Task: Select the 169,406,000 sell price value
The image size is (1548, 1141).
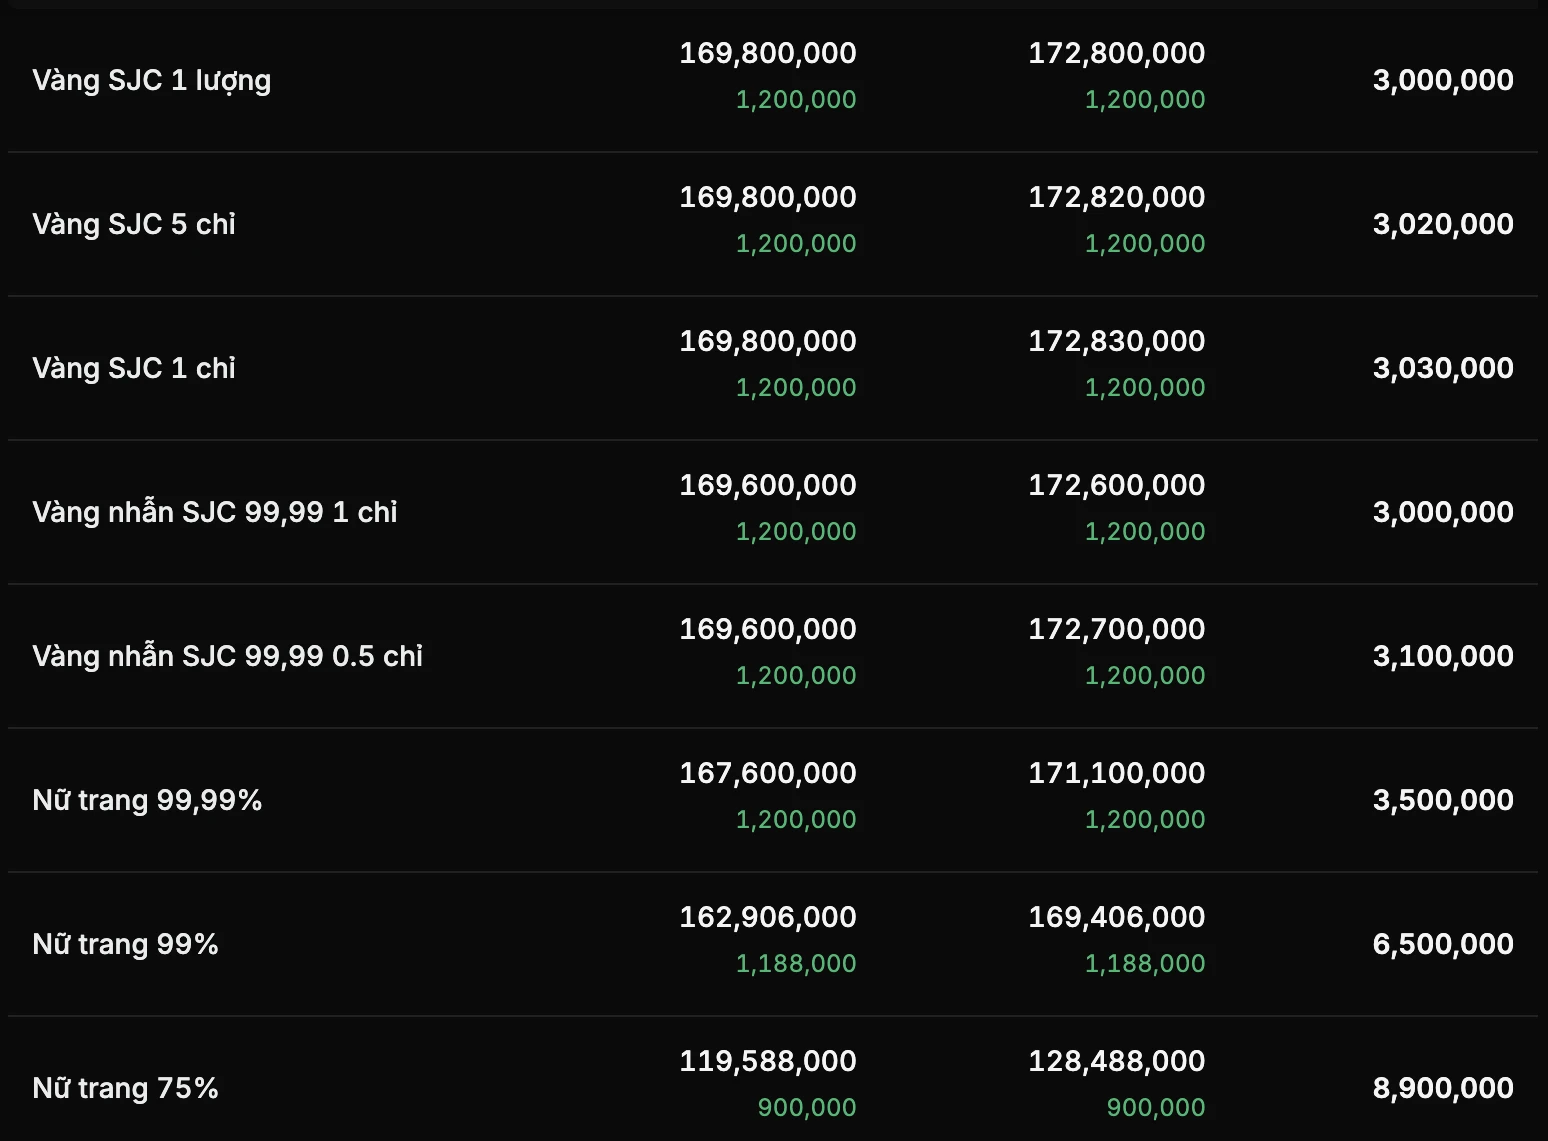Action: point(1116,917)
